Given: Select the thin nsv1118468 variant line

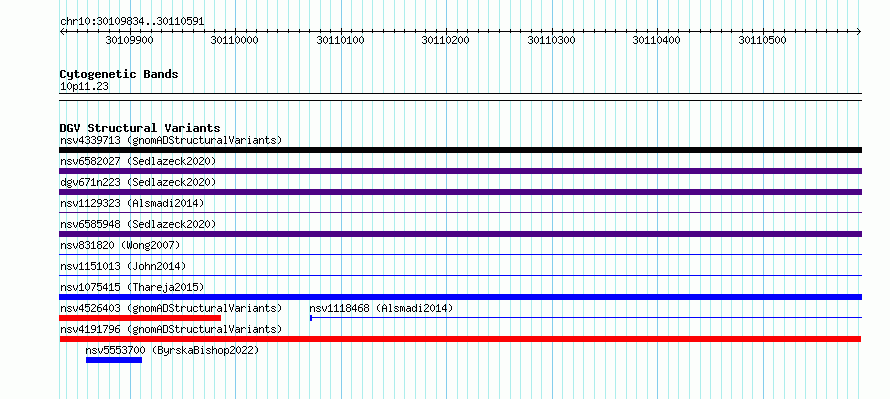Looking at the screenshot, I should pyautogui.click(x=586, y=318).
